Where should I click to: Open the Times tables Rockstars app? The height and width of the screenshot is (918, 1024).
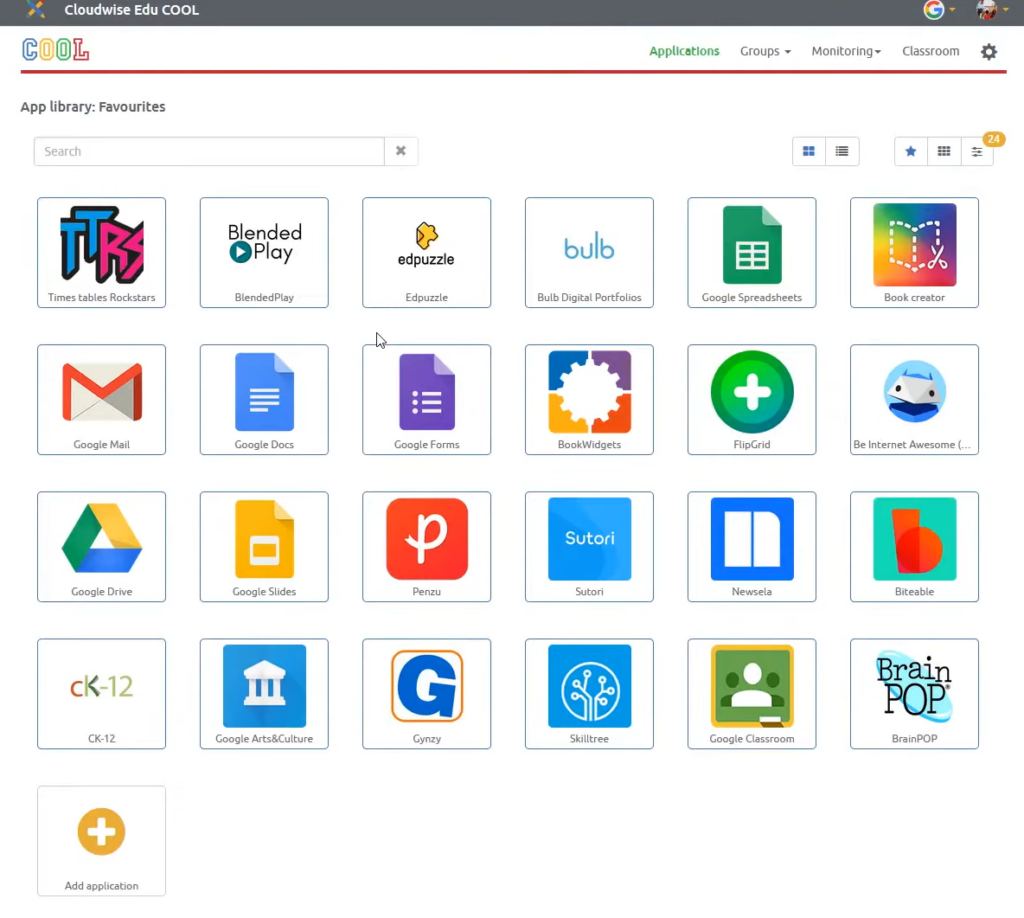pyautogui.click(x=101, y=252)
